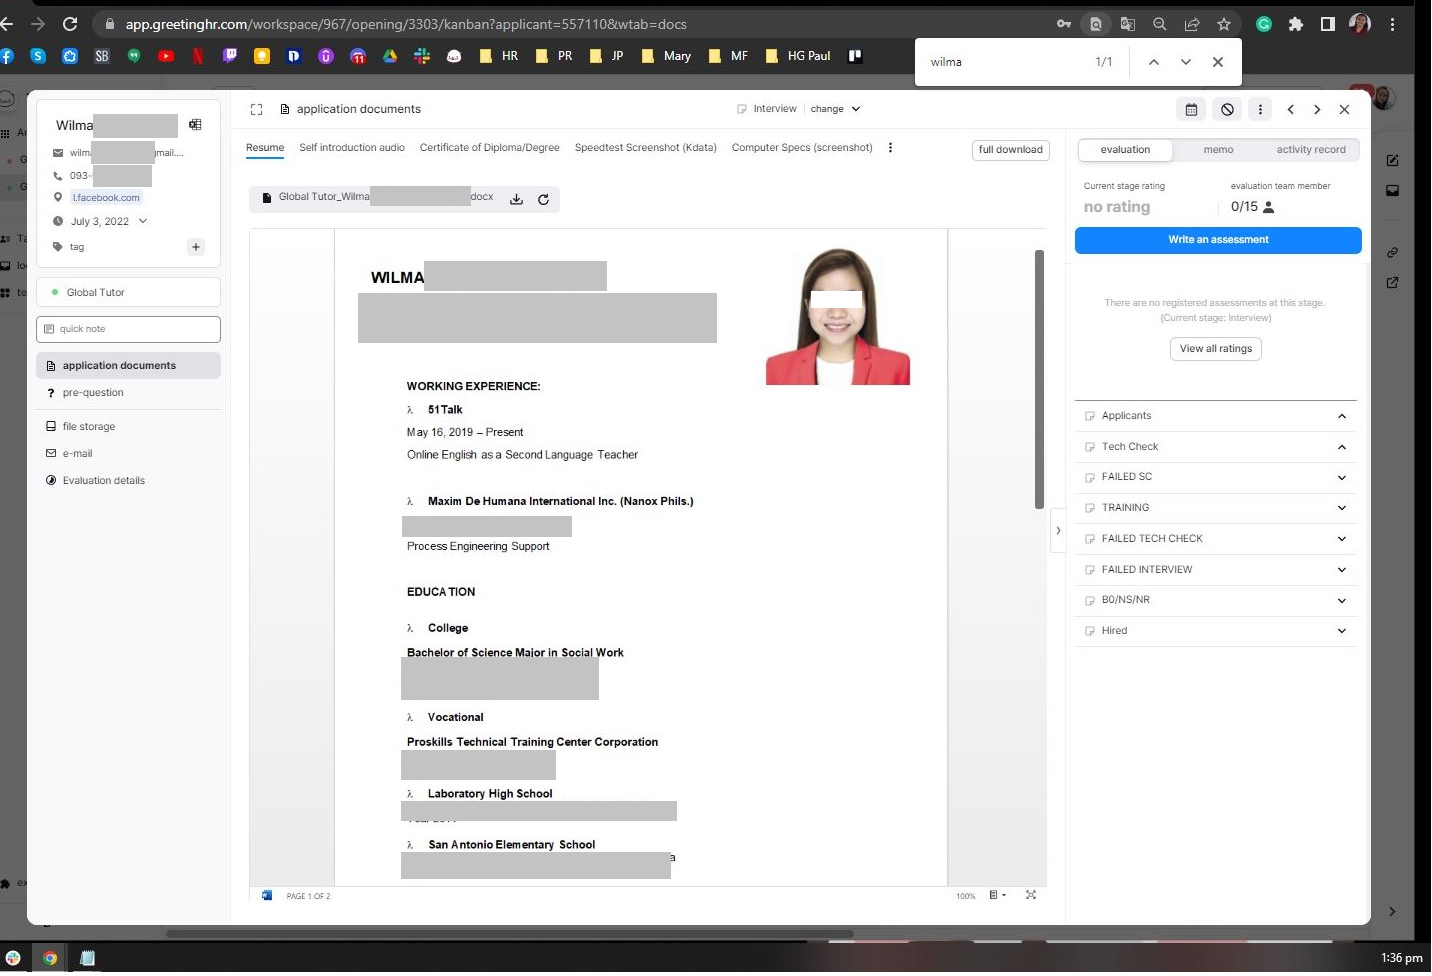Expand the FAILED TECH CHECK section

coord(1342,539)
